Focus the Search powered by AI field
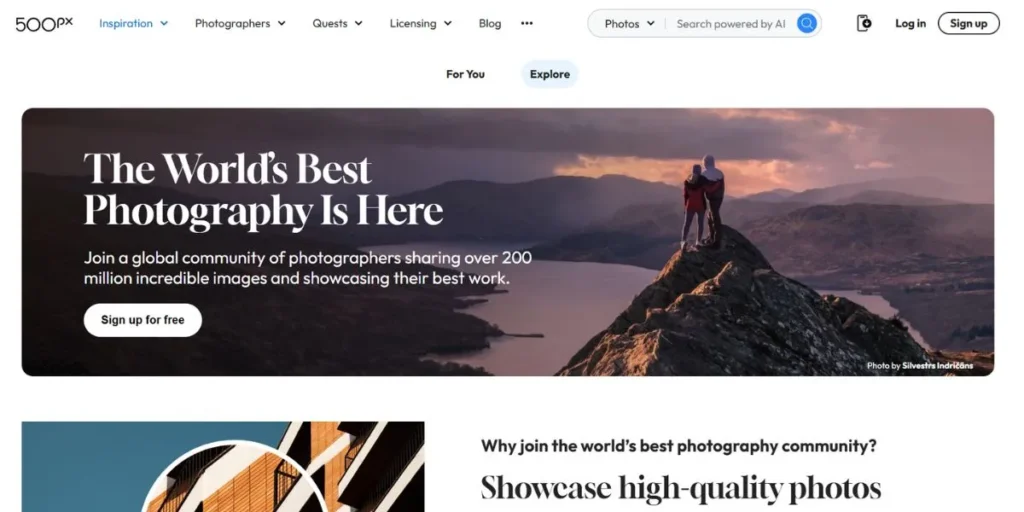The height and width of the screenshot is (512, 1024). pos(731,24)
